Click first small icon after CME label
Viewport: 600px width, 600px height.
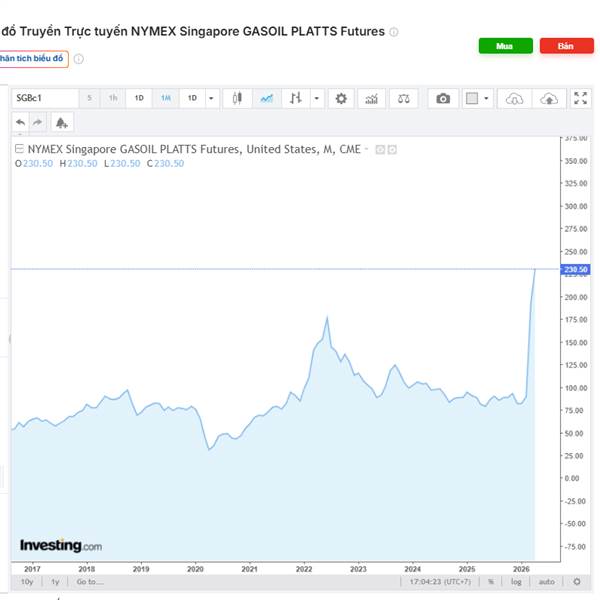click(x=380, y=150)
